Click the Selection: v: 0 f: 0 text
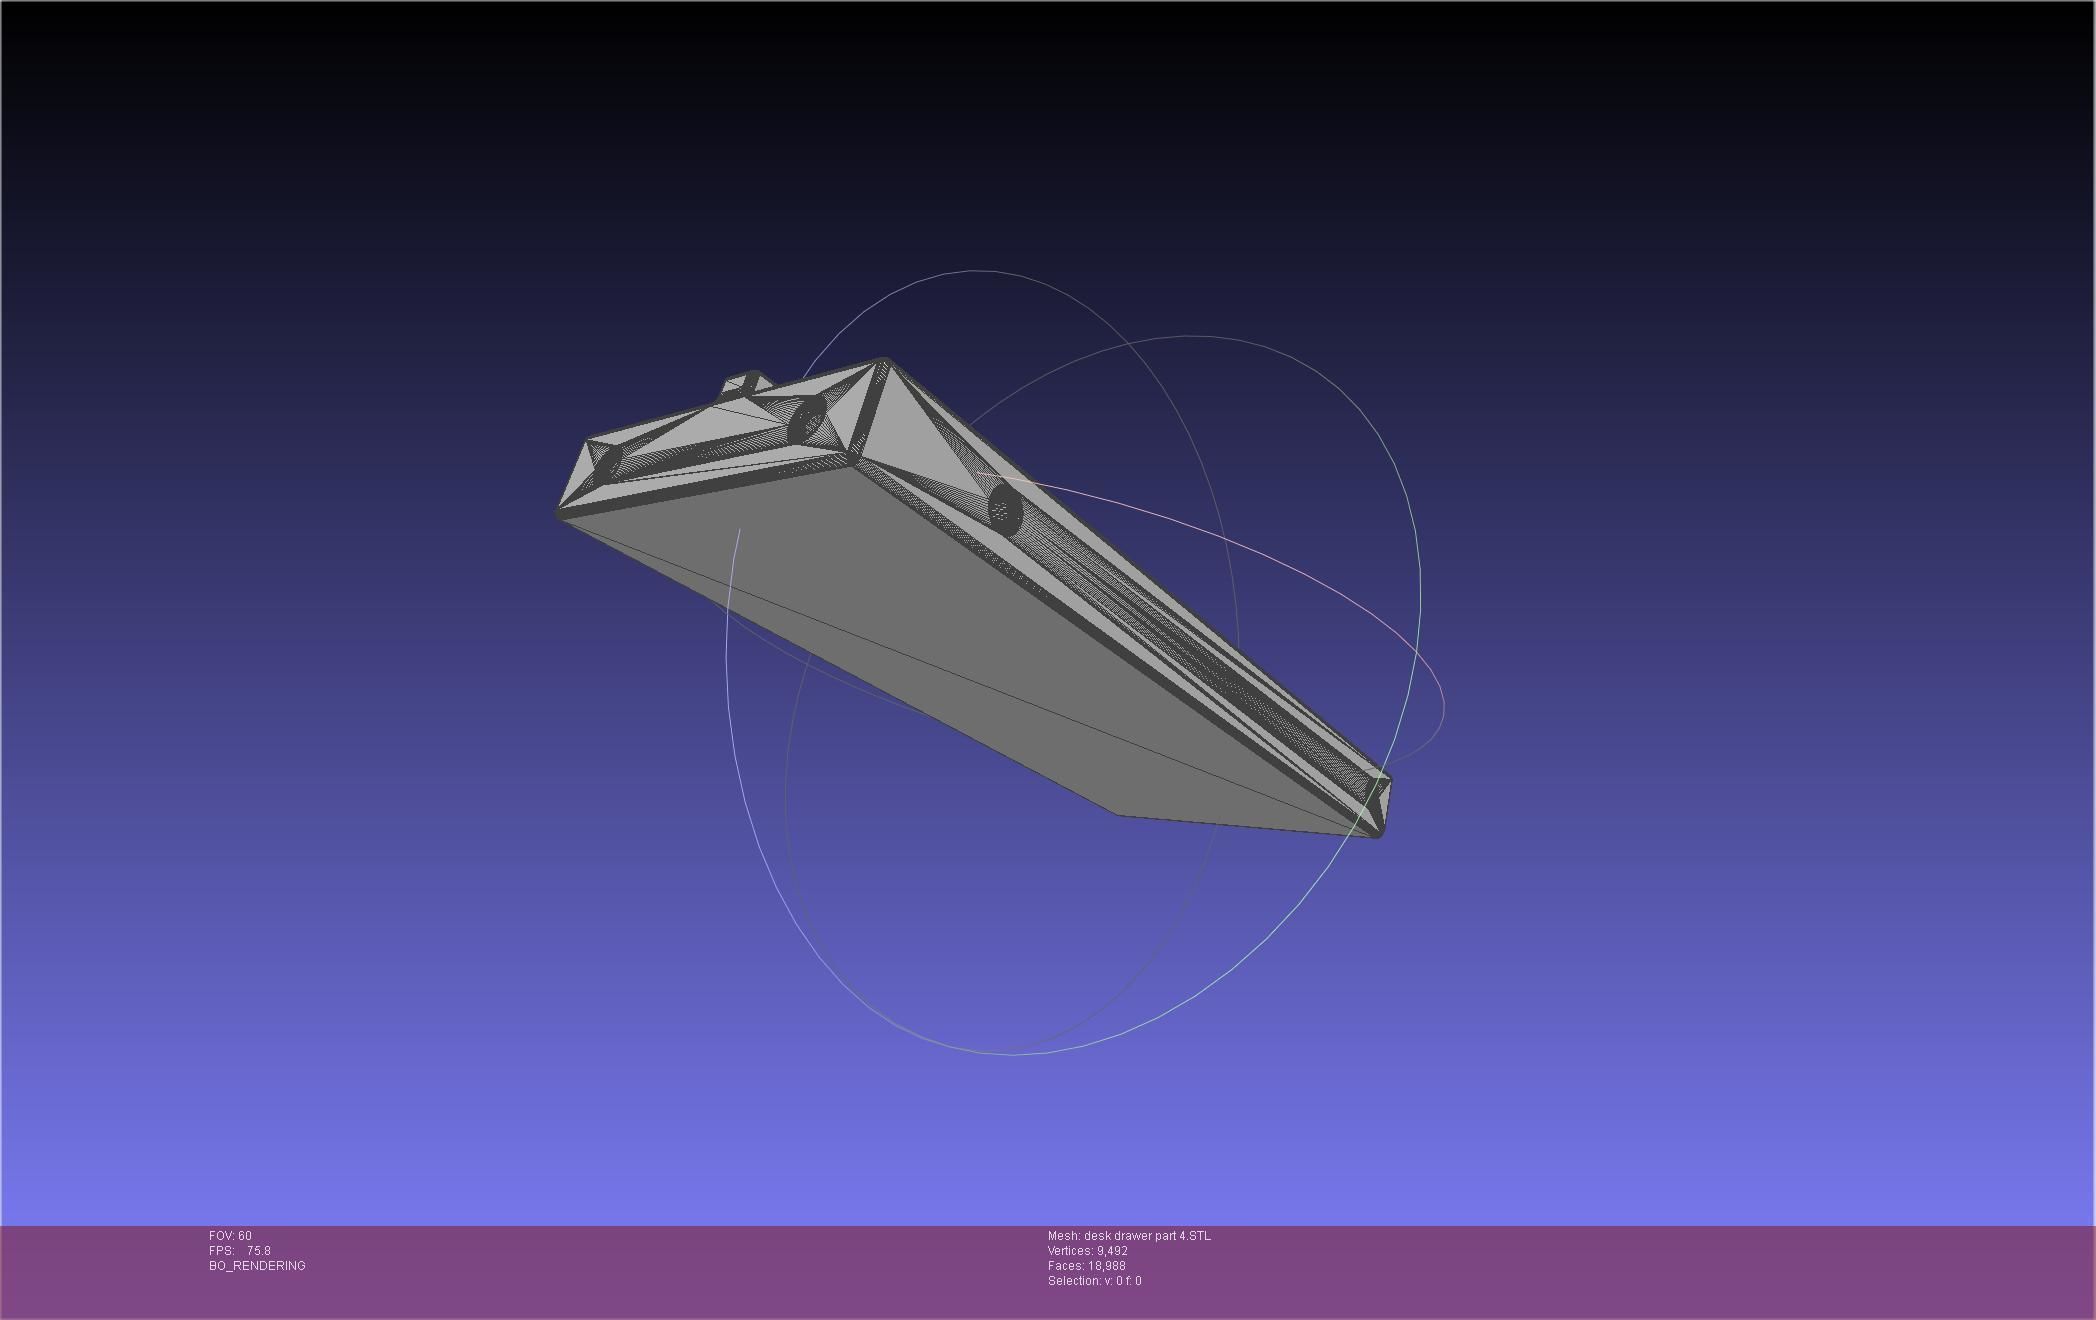 click(1095, 1281)
